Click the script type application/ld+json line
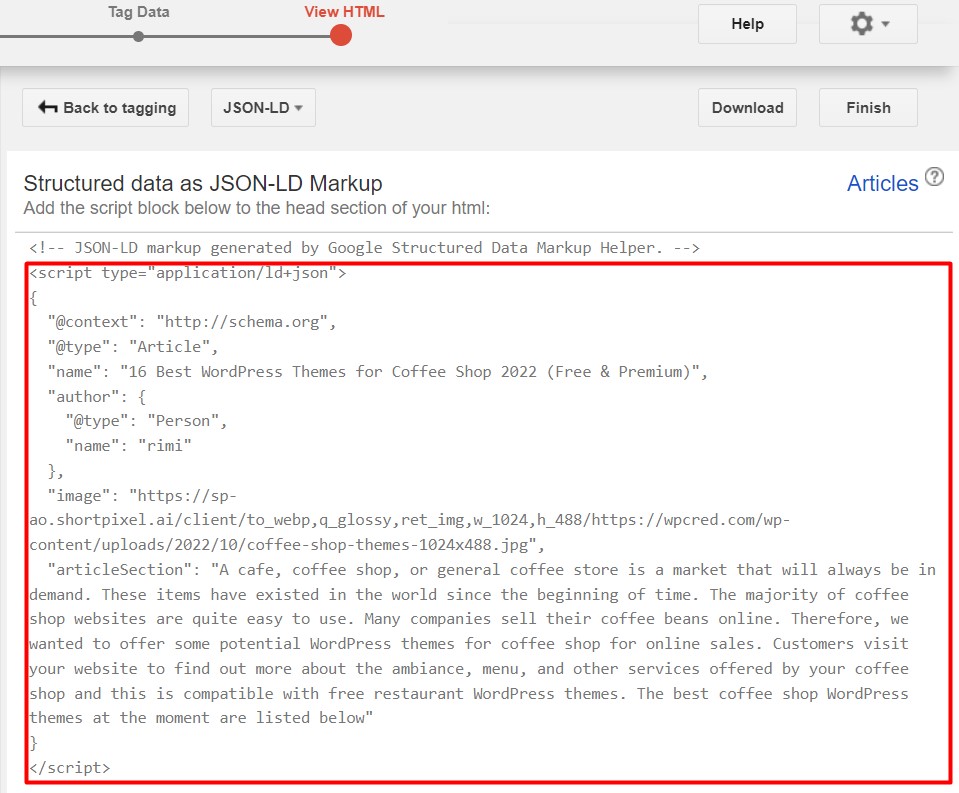 click(188, 273)
